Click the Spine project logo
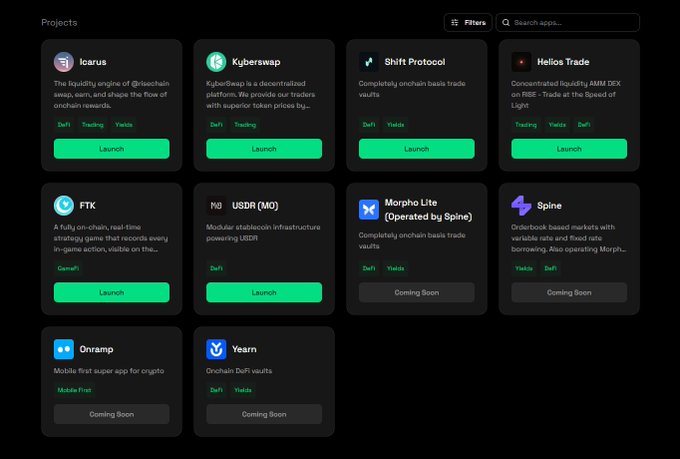 pyautogui.click(x=521, y=206)
